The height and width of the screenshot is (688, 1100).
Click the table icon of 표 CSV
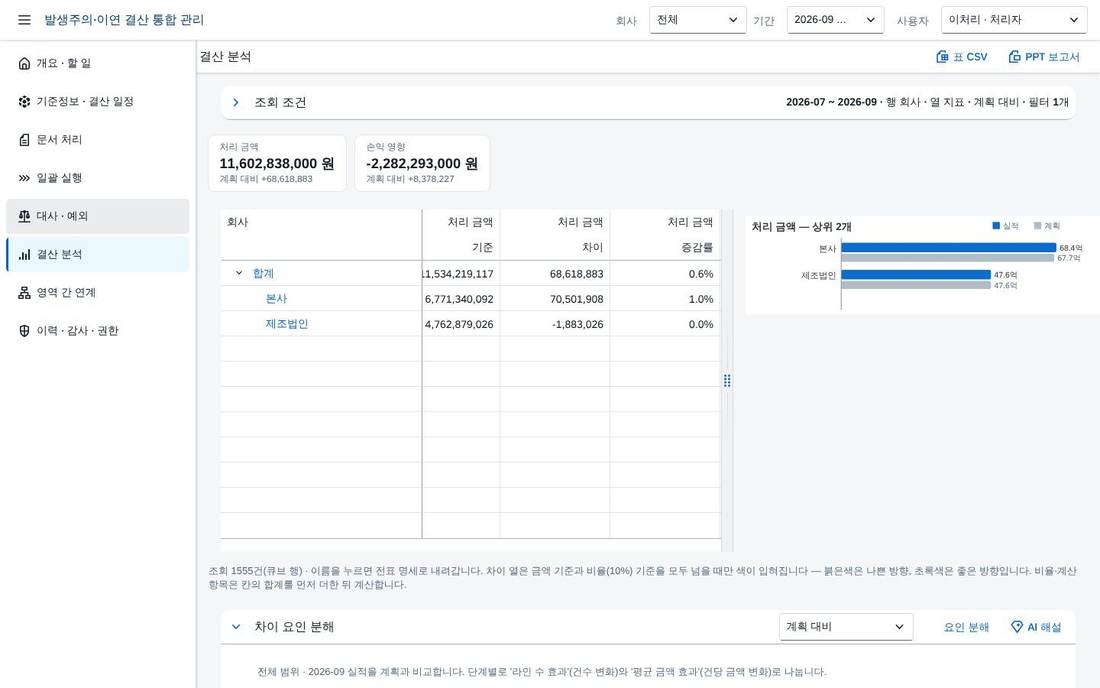point(942,57)
